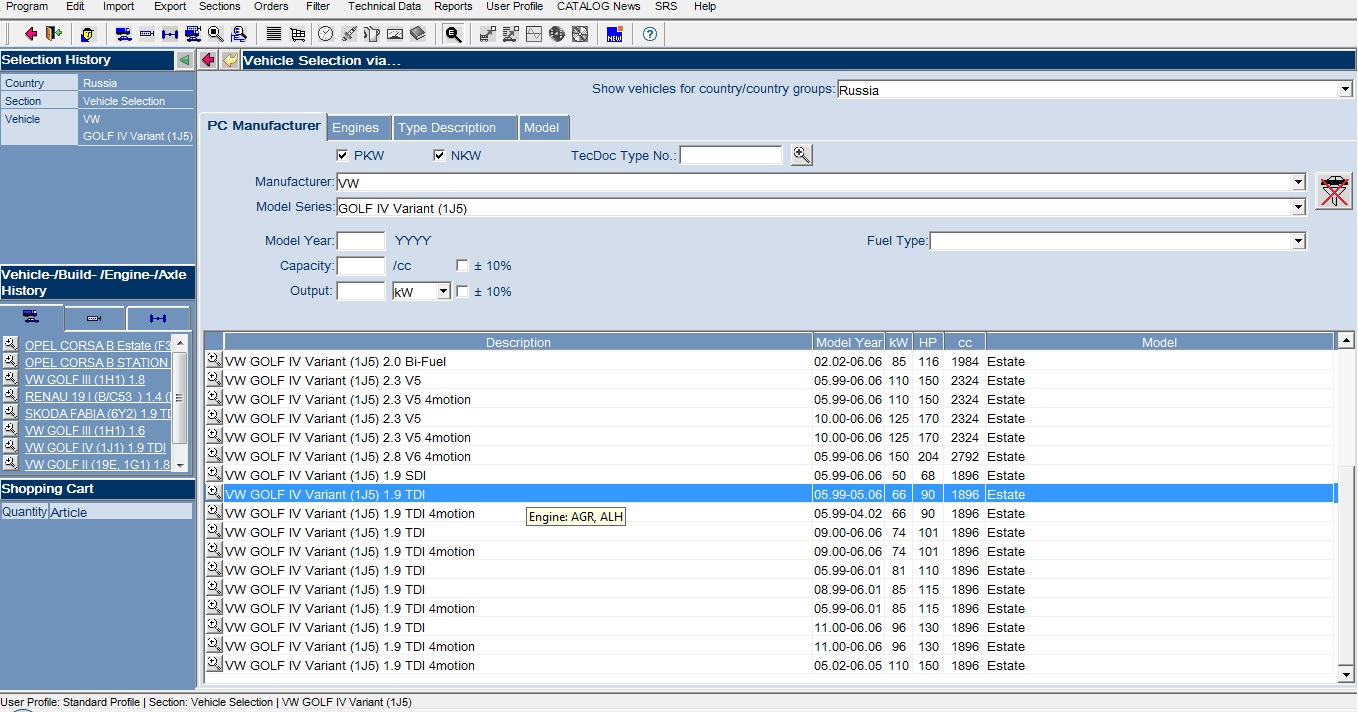
Task: Click the Model Year input field
Action: [361, 241]
